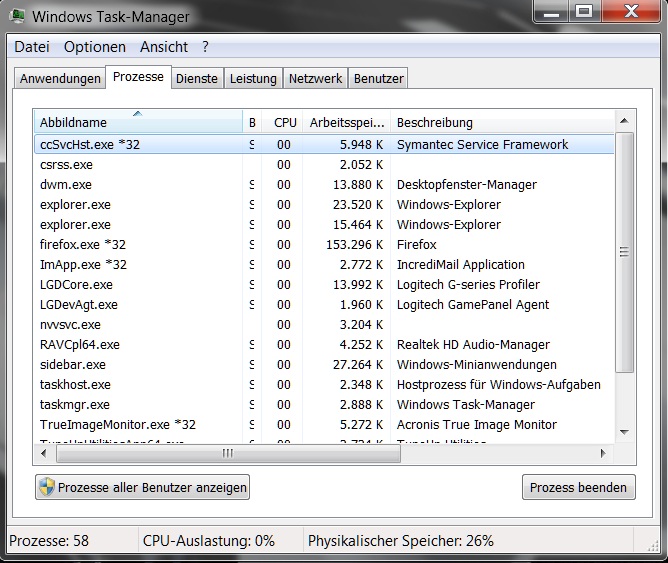The image size is (668, 563).
Task: Select the Prozesse tab
Action: [138, 77]
